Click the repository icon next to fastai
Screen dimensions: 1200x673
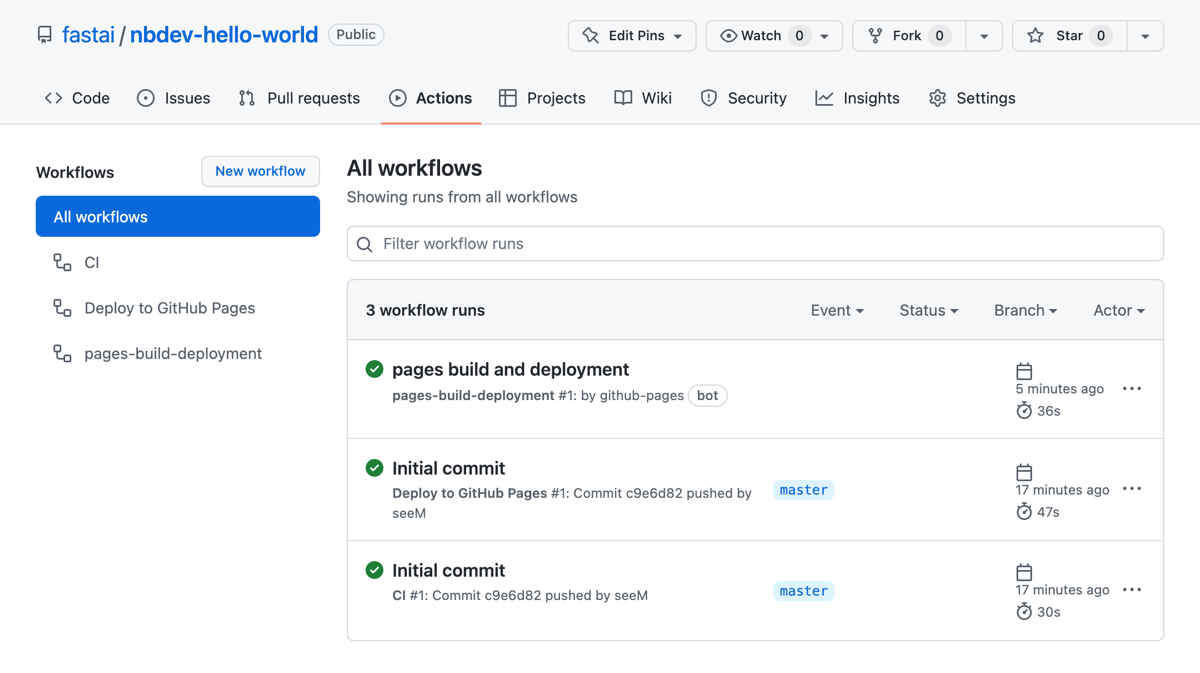[x=45, y=35]
